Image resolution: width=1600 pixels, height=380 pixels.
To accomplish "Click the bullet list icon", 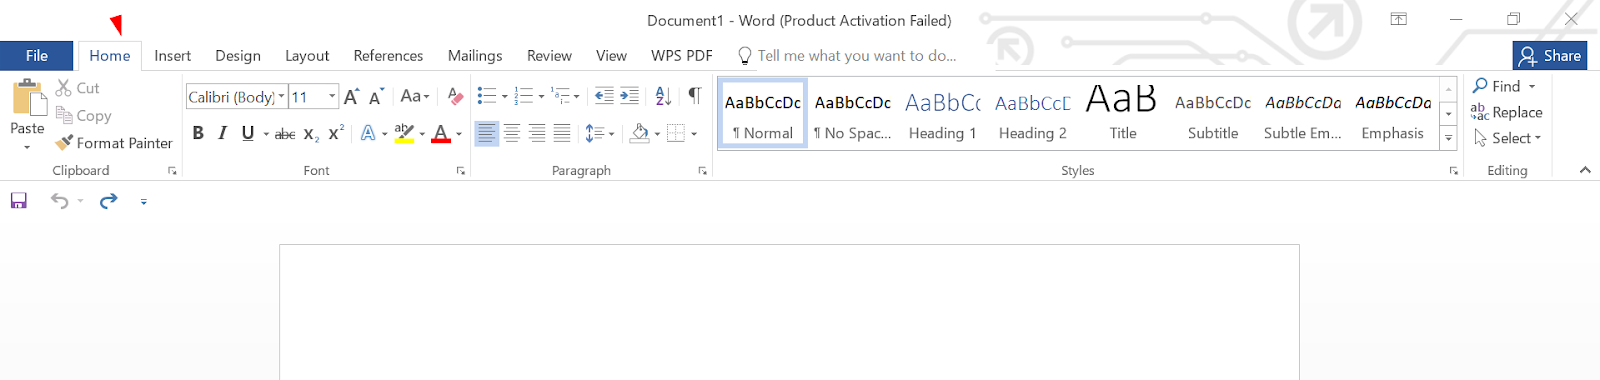I will 487,96.
